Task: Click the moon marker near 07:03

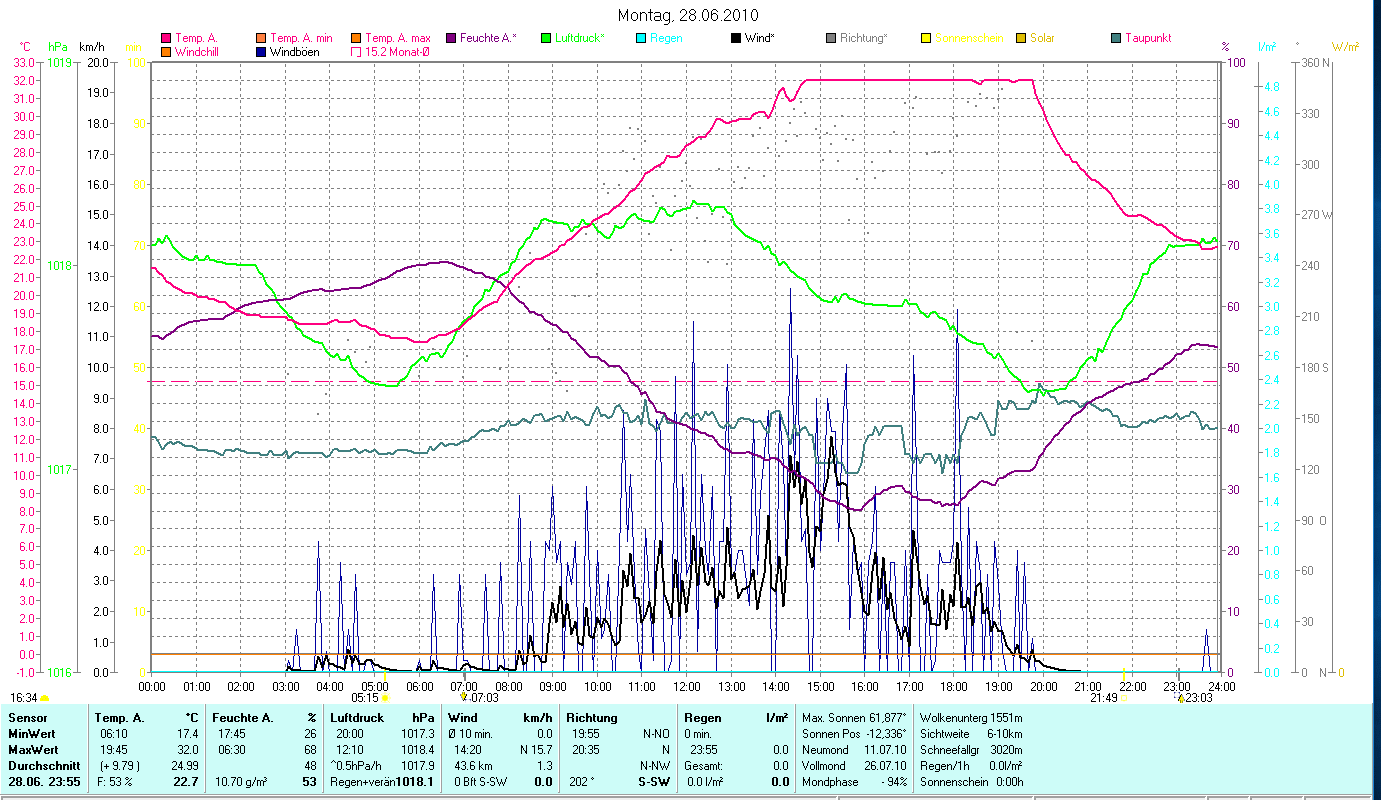Action: click(463, 698)
